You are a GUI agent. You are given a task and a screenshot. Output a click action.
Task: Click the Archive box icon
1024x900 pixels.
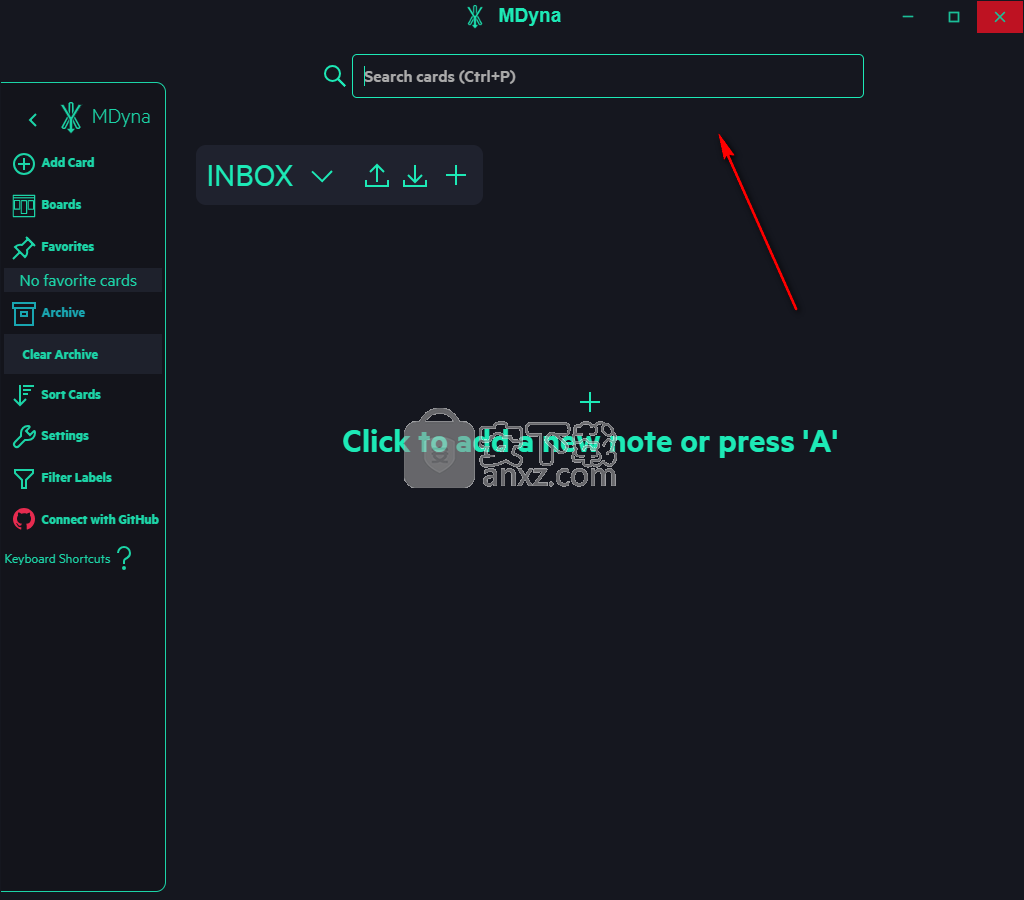24,313
